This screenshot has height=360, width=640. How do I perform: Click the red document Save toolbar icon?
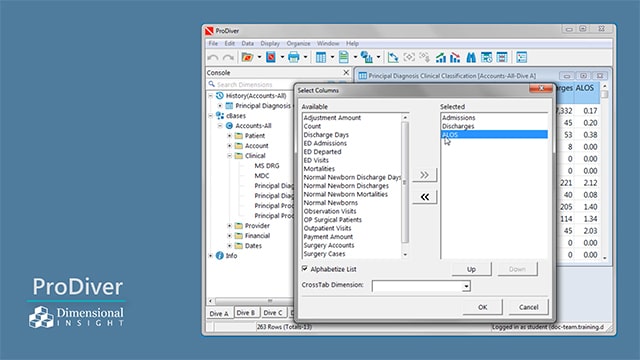[x=271, y=57]
